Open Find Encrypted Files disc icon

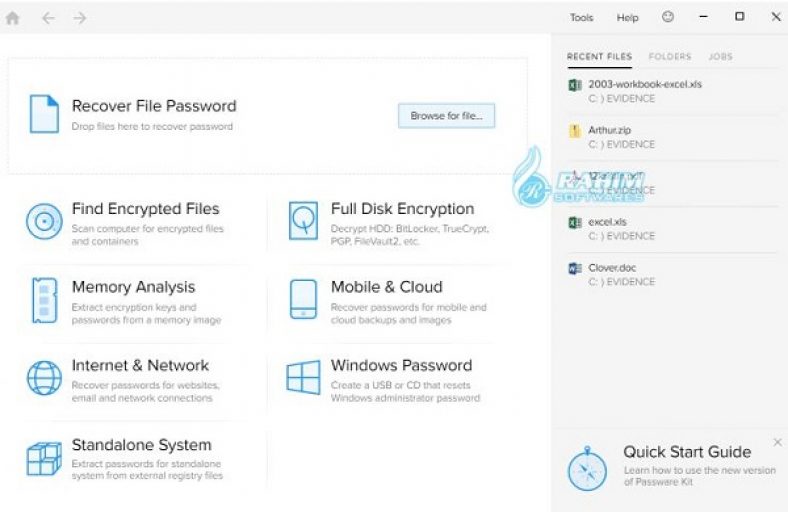click(x=44, y=219)
